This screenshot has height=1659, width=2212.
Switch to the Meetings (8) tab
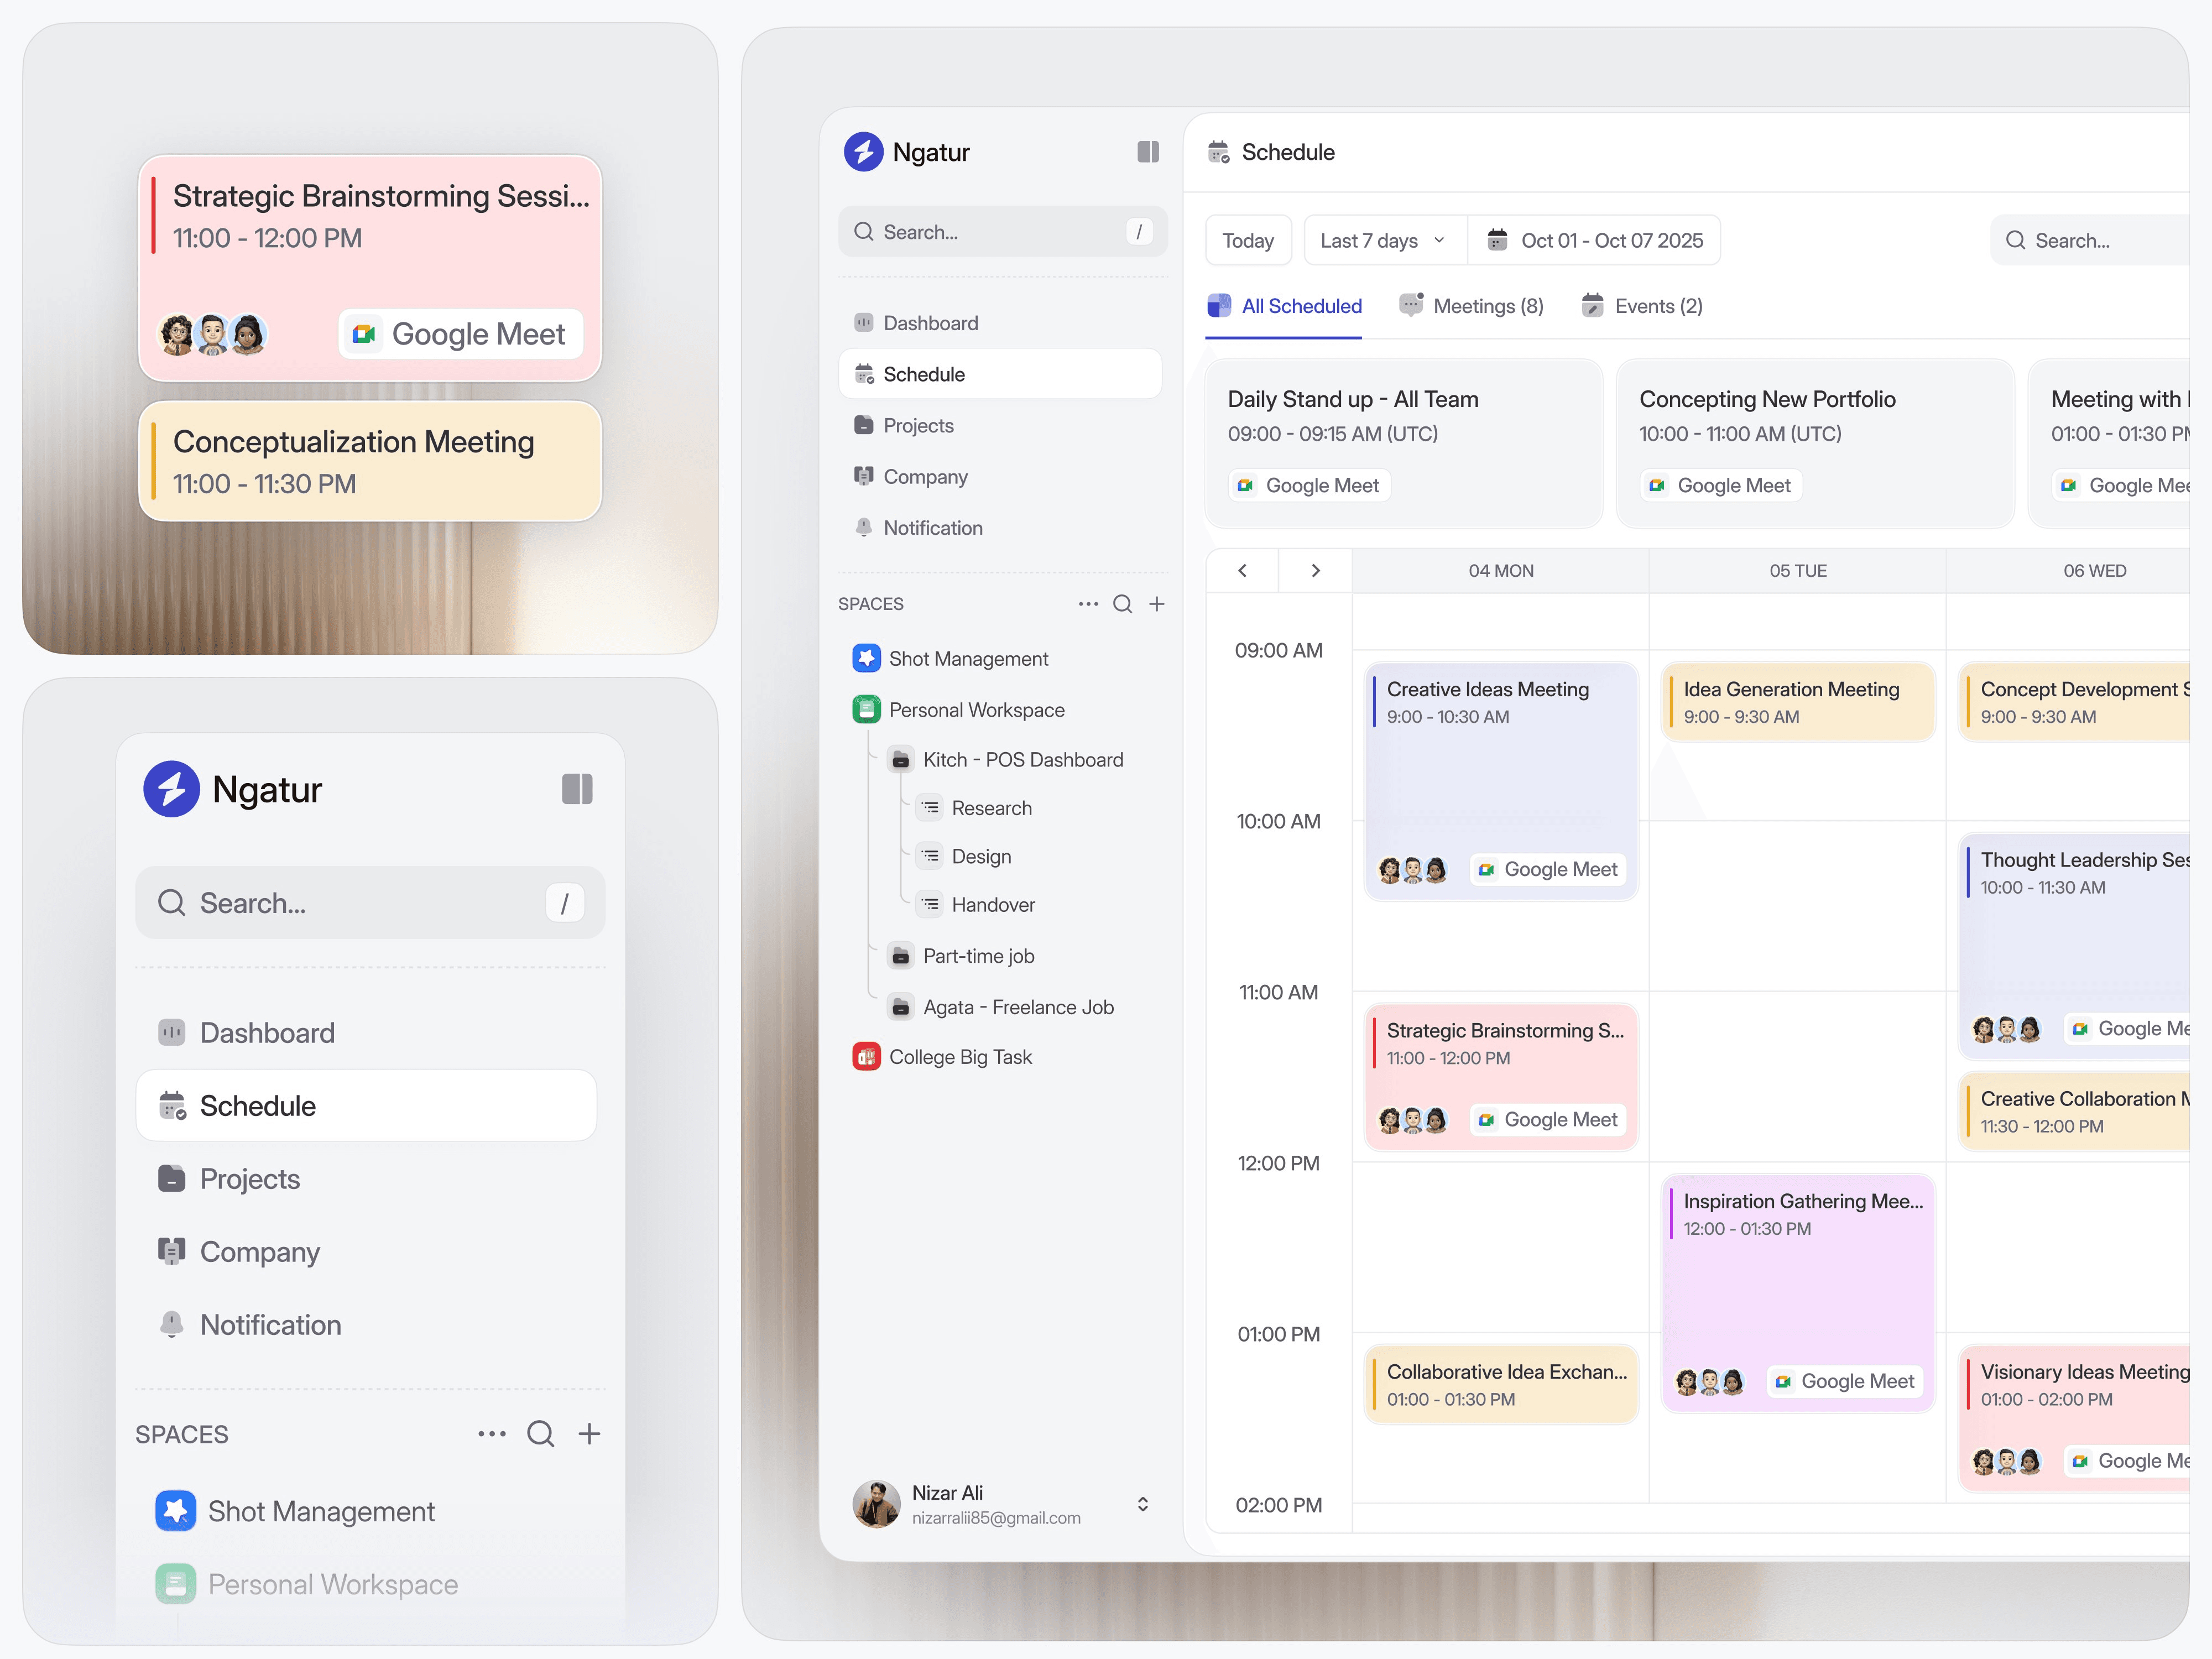1471,306
